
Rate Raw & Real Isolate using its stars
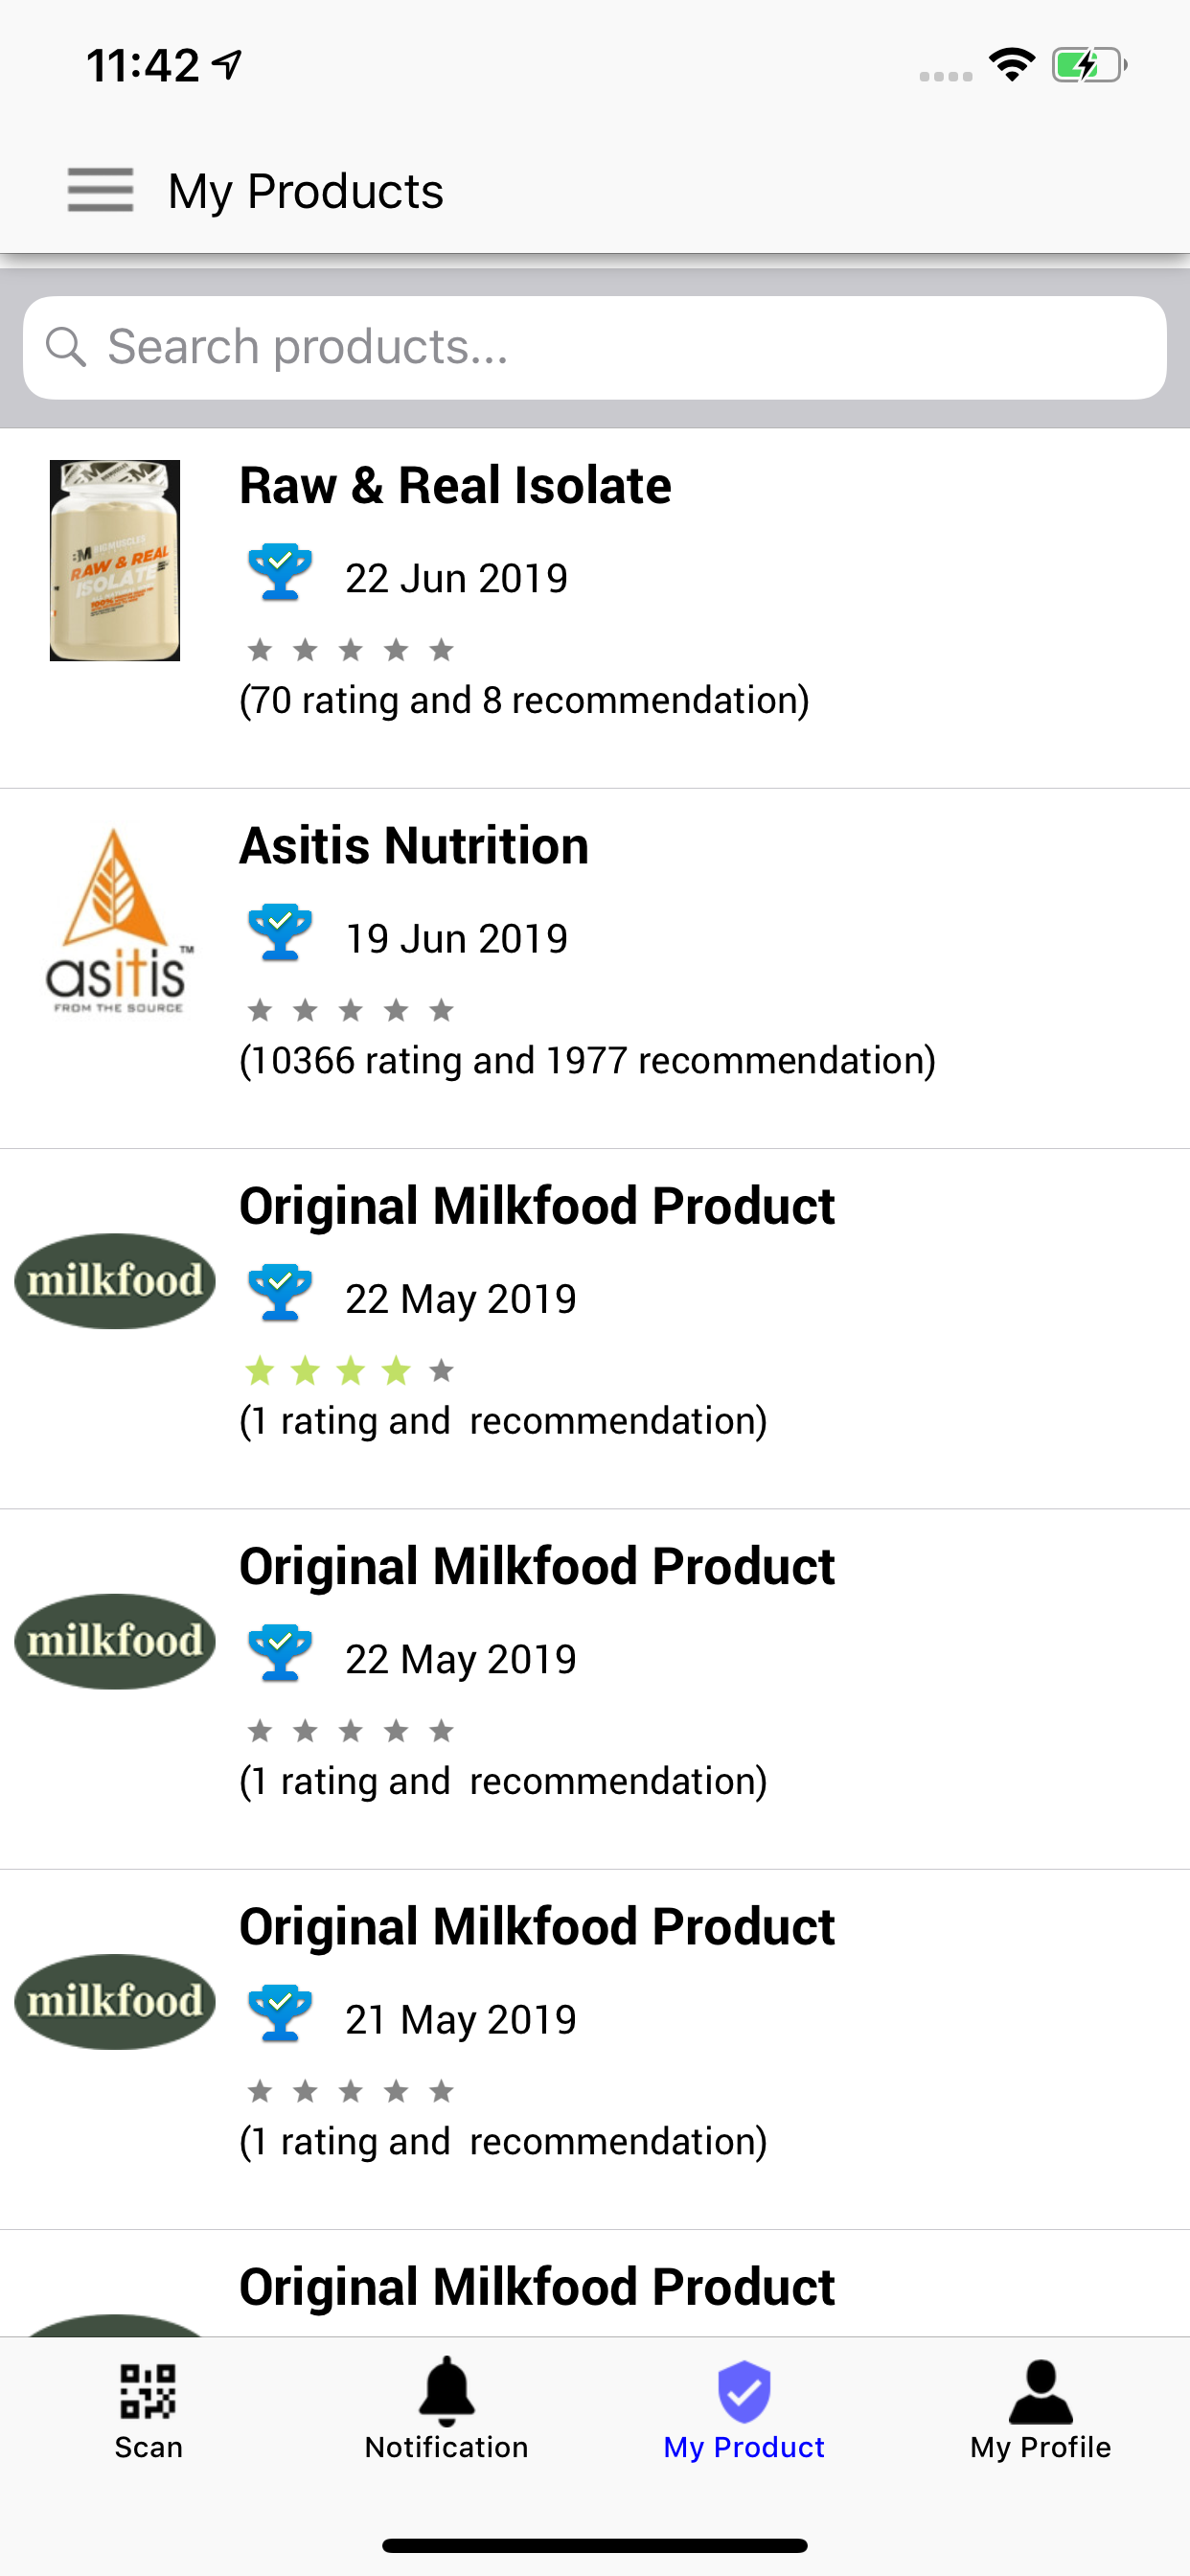click(x=350, y=651)
